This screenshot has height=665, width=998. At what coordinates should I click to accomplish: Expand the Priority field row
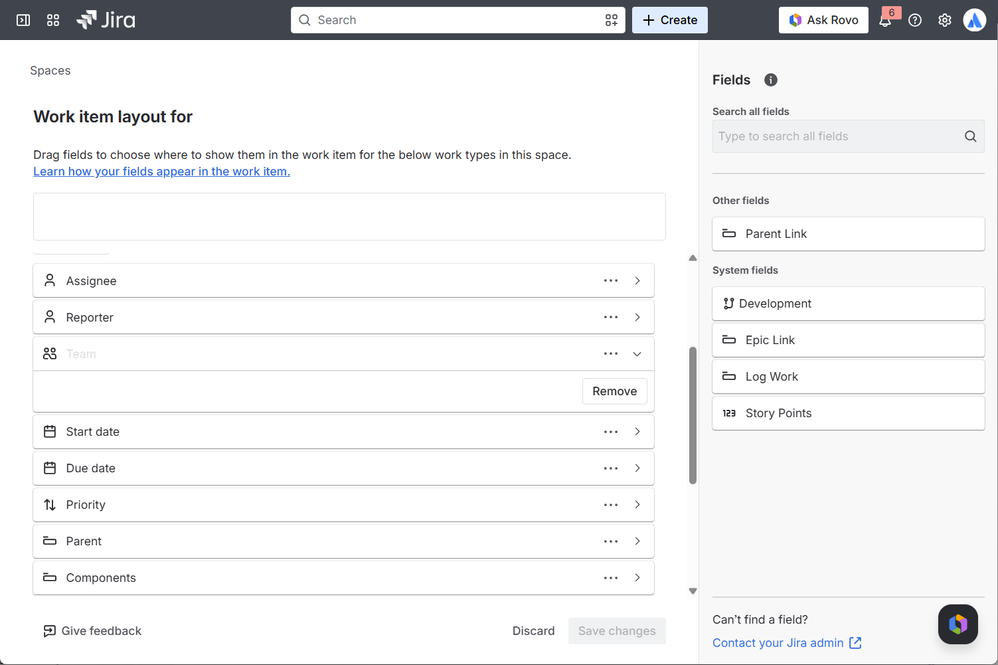coord(637,505)
